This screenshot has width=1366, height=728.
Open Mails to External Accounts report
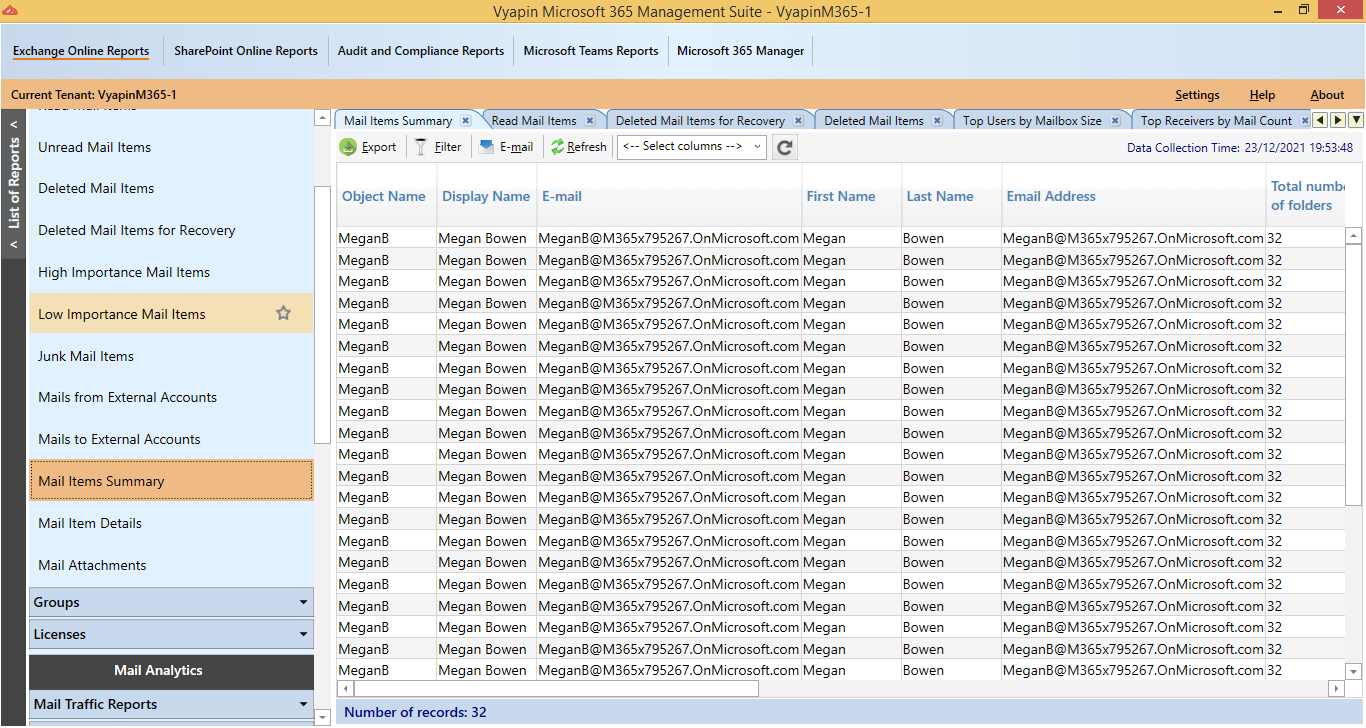point(171,439)
